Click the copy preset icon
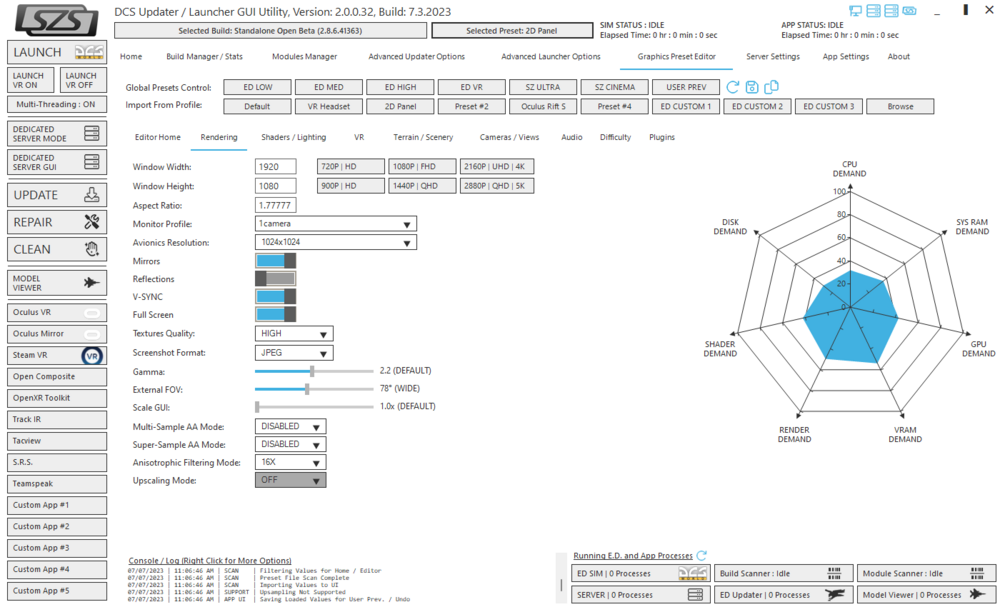The height and width of the screenshot is (607, 1000). [771, 87]
